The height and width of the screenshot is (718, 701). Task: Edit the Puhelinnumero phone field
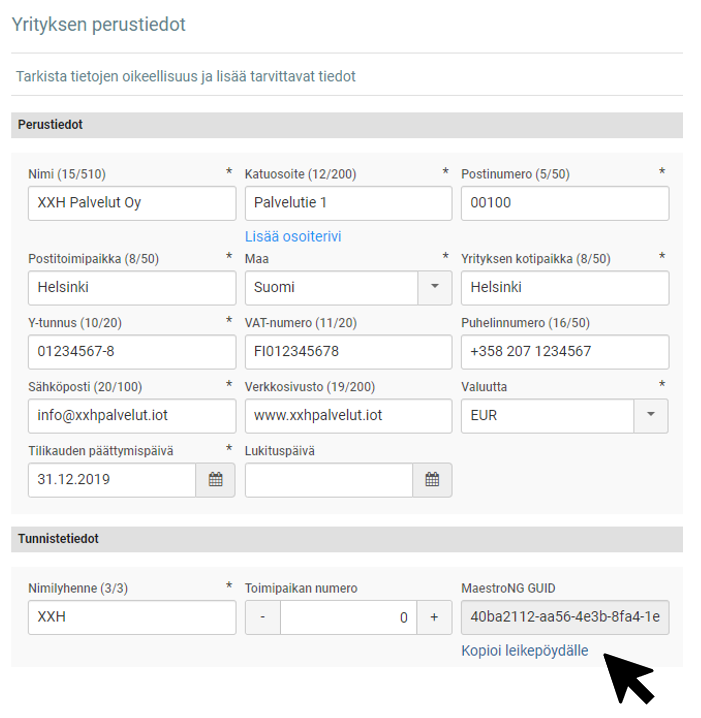coord(565,352)
